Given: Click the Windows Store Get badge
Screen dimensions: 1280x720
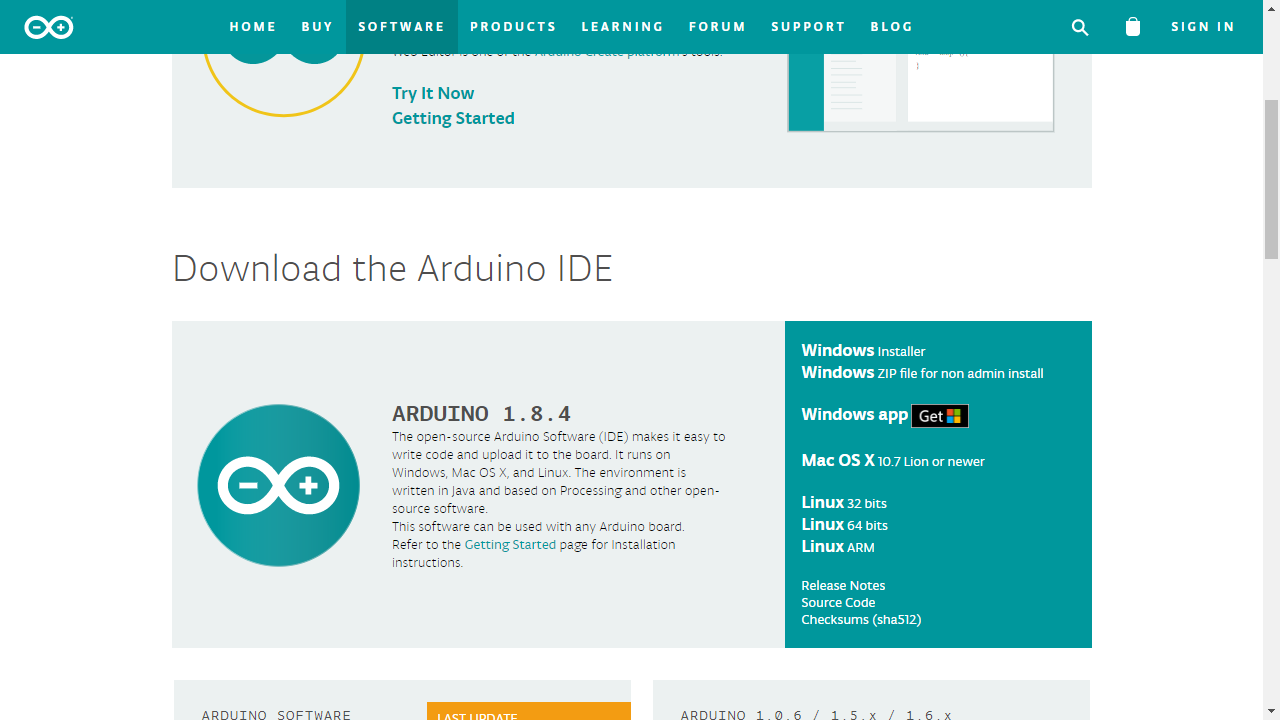Looking at the screenshot, I should pos(940,415).
